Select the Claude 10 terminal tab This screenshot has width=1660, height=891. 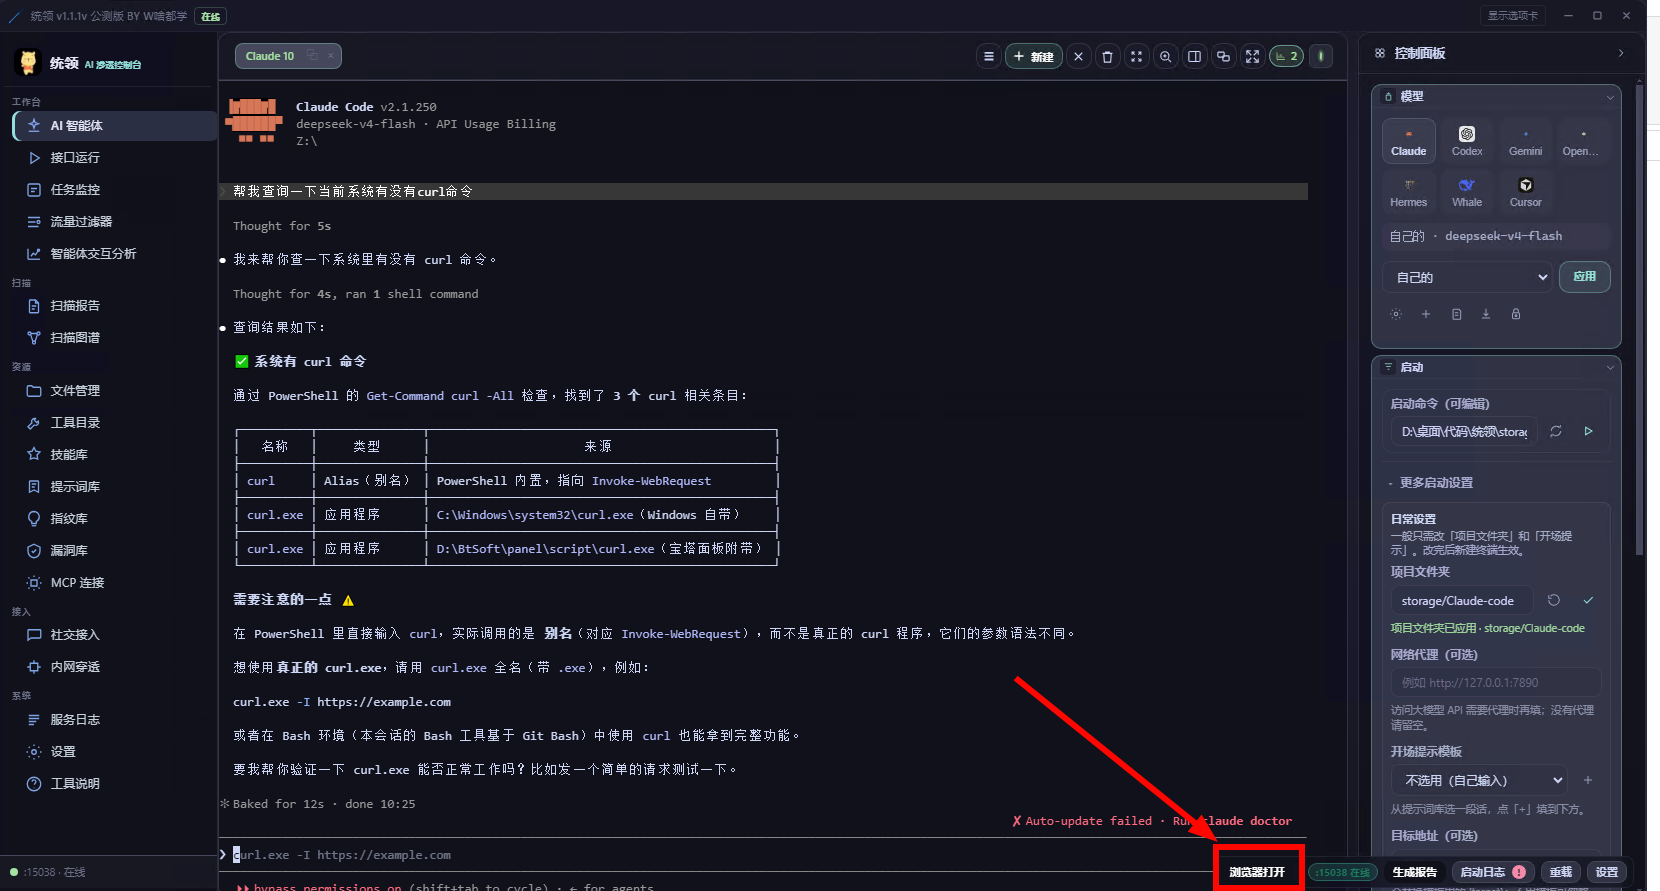click(x=288, y=56)
